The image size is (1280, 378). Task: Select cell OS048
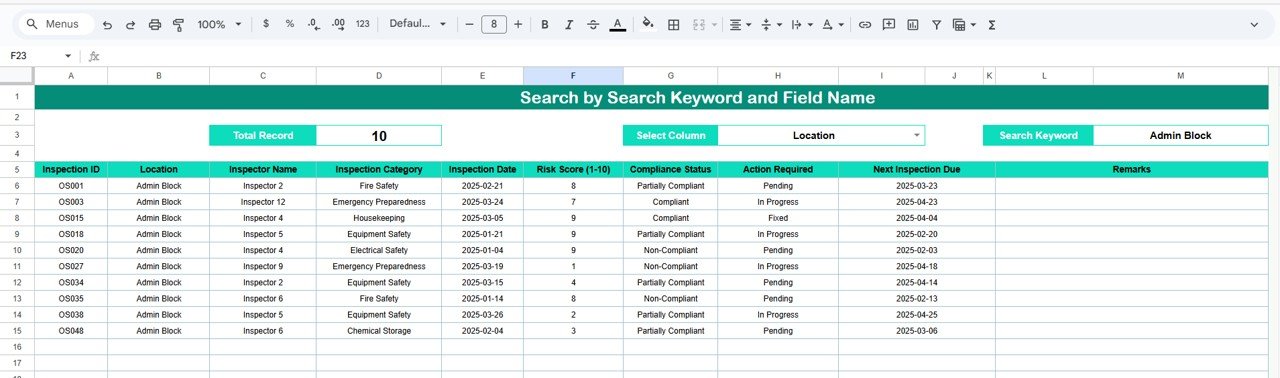pos(71,331)
